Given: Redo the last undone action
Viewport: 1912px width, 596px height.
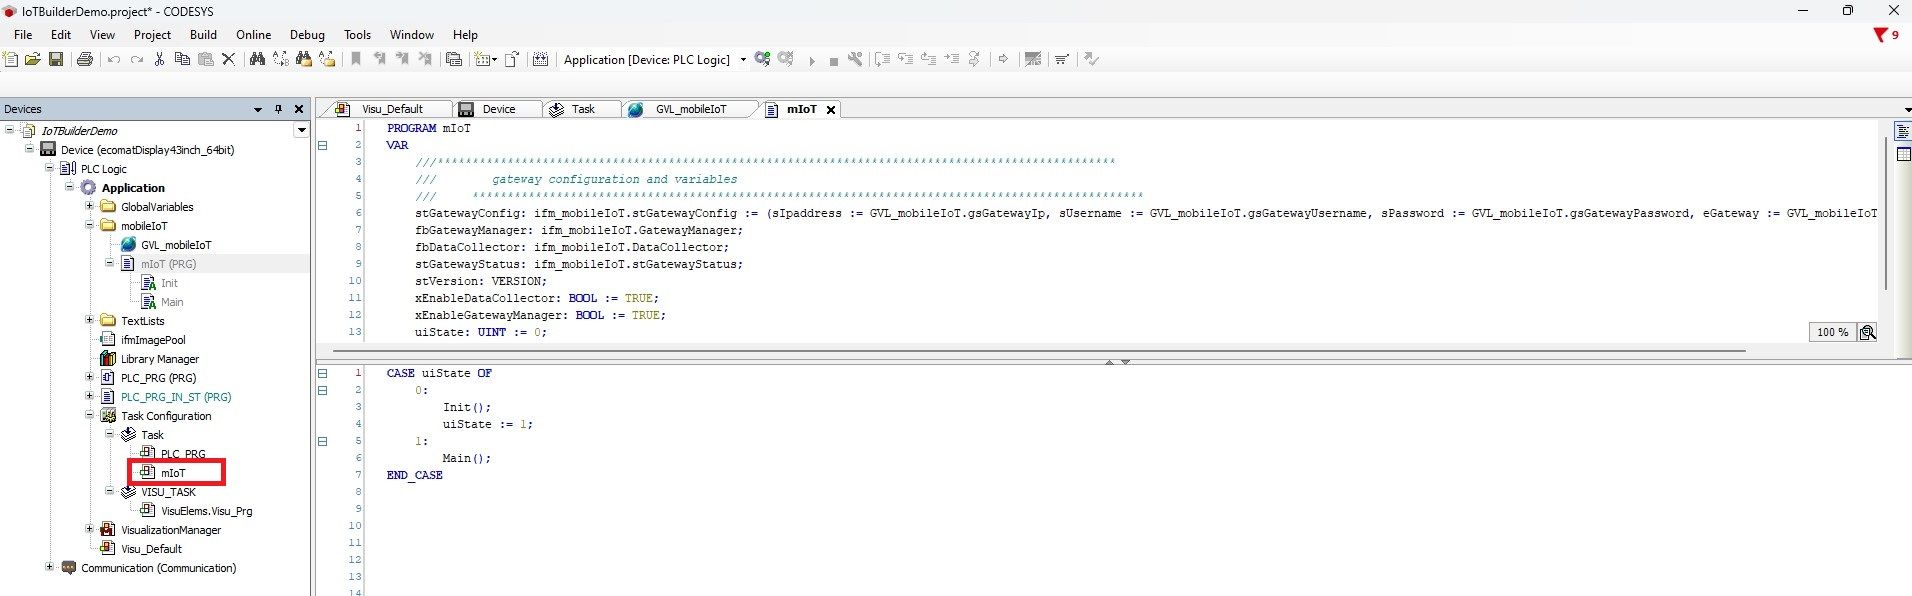Looking at the screenshot, I should tap(137, 59).
